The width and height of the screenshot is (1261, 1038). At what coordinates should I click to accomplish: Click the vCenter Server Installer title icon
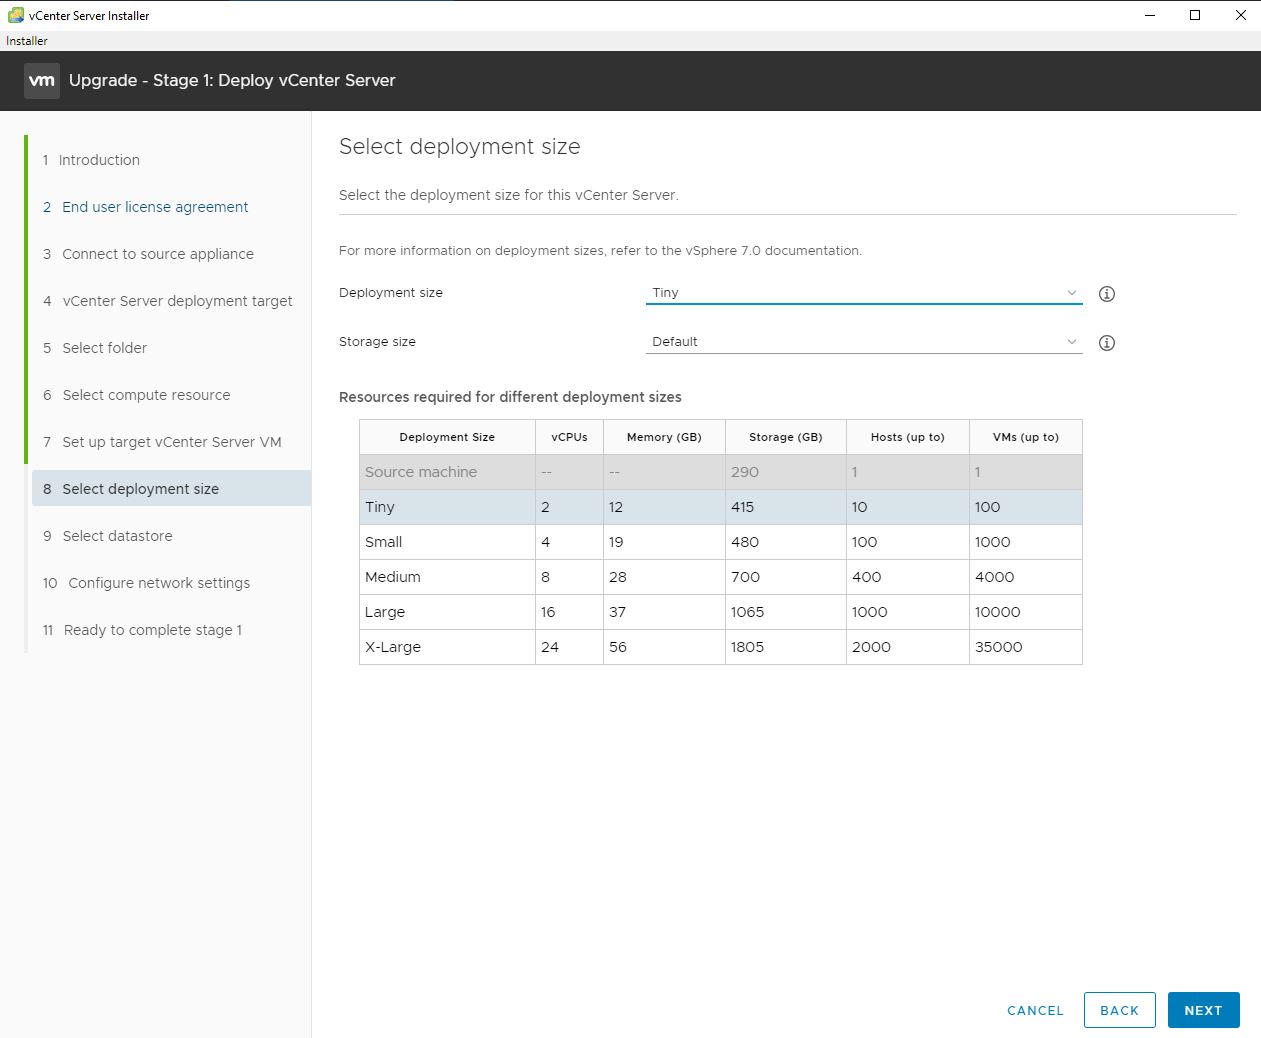coord(15,15)
